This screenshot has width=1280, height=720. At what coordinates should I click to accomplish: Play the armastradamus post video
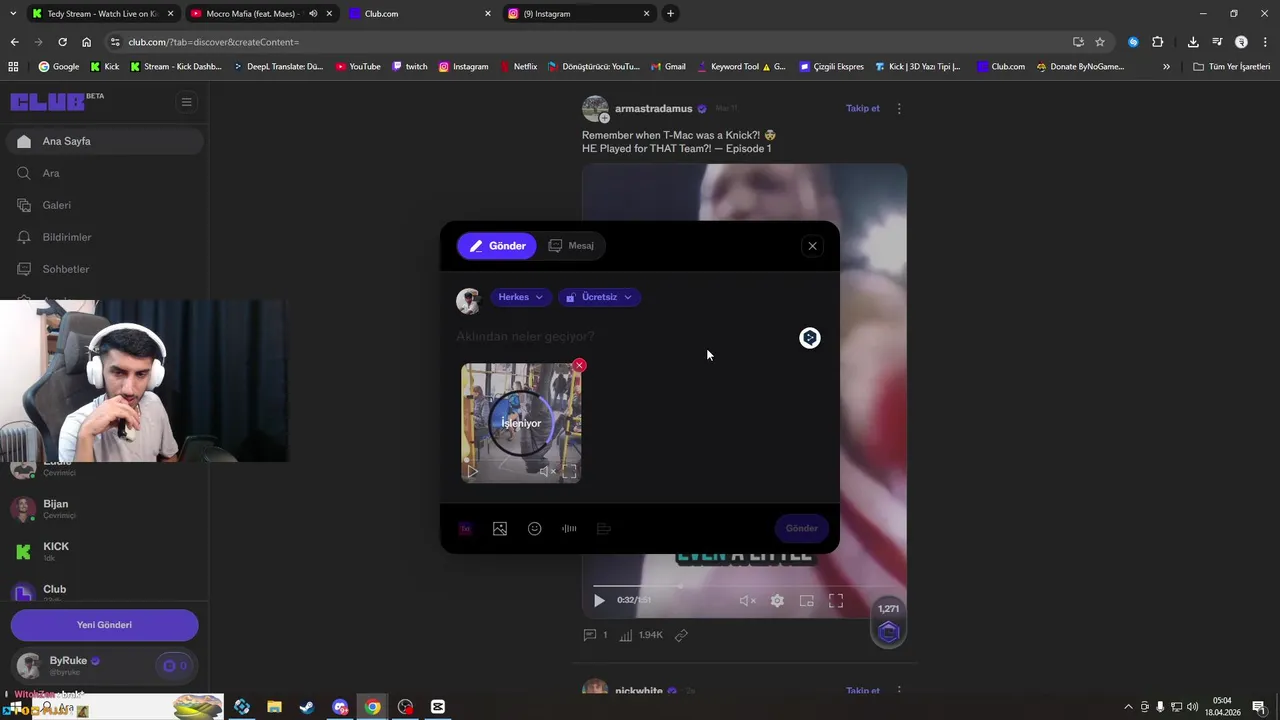tap(599, 601)
